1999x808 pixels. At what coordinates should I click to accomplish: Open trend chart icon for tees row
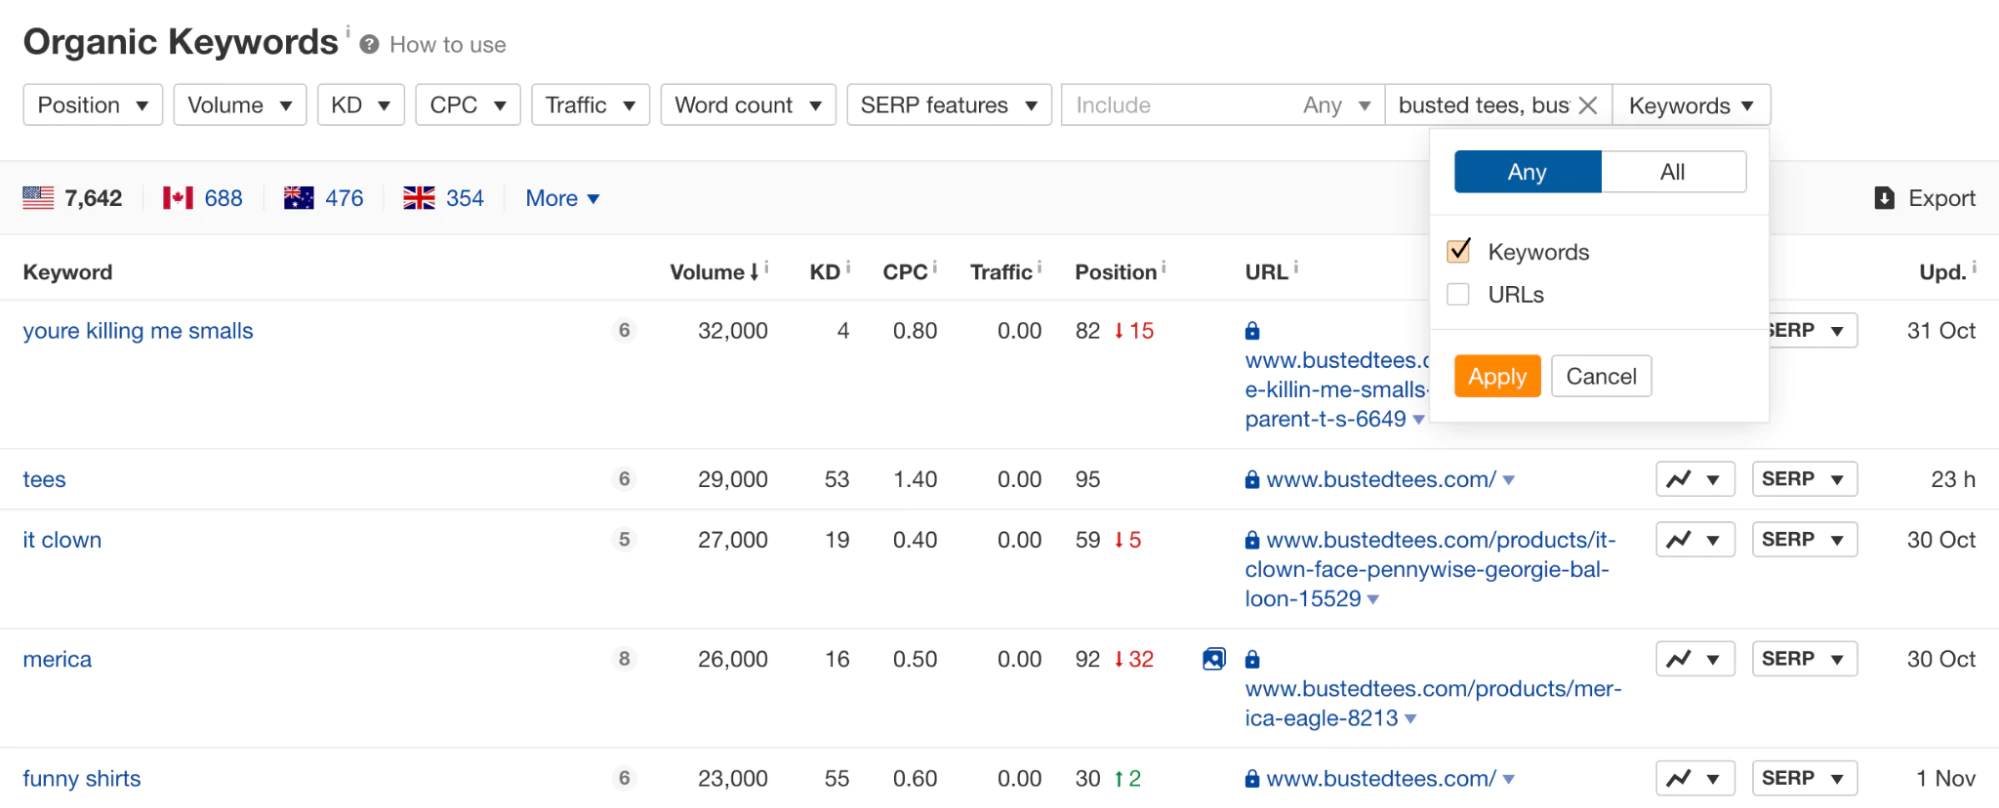tap(1680, 480)
